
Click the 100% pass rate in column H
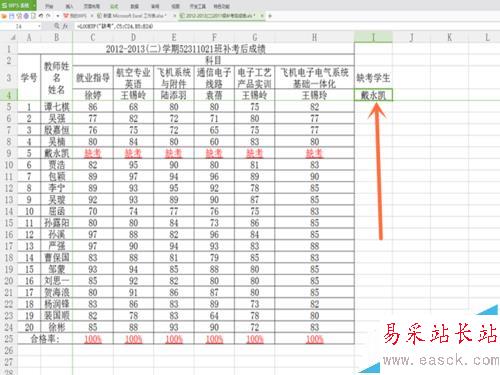(315, 339)
